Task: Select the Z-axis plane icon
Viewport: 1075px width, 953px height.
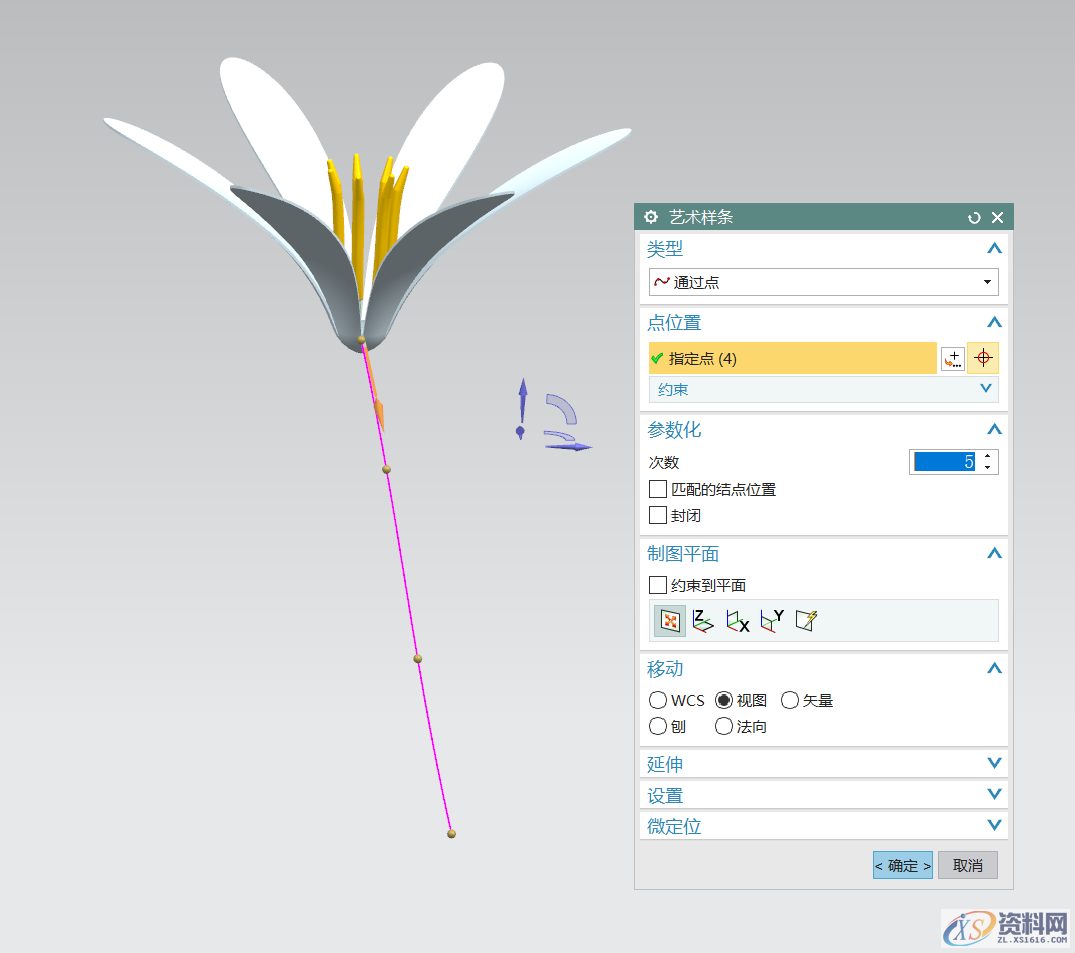Action: pyautogui.click(x=703, y=621)
